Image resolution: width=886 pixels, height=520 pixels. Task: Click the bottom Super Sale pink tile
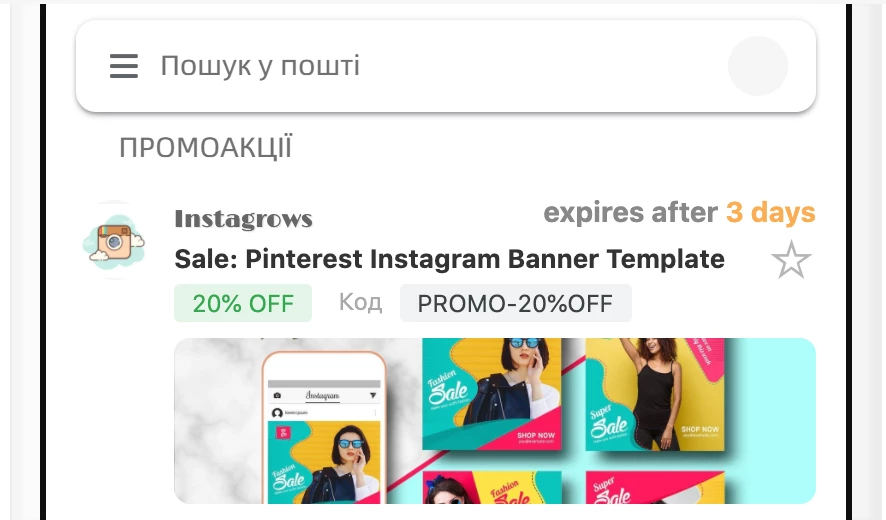click(x=654, y=487)
